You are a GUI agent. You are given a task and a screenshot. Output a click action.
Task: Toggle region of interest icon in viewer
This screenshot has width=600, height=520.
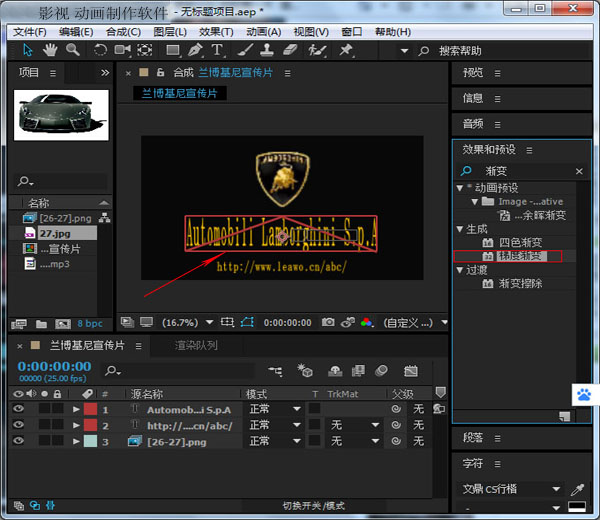tap(227, 322)
